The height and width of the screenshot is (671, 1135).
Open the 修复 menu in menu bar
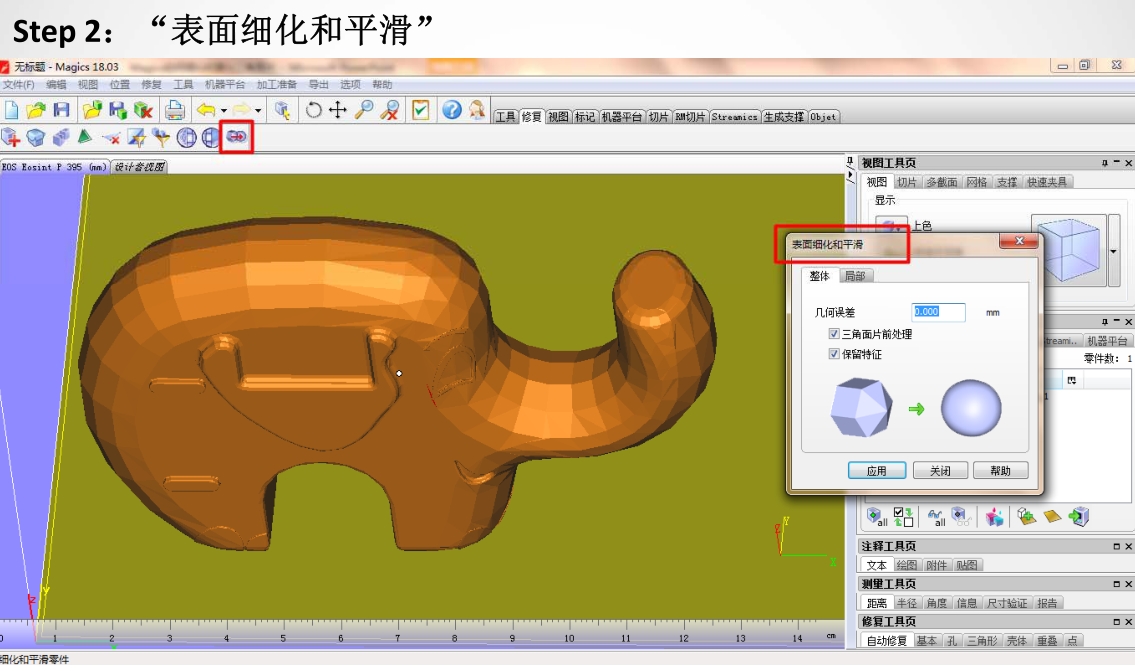tap(151, 85)
